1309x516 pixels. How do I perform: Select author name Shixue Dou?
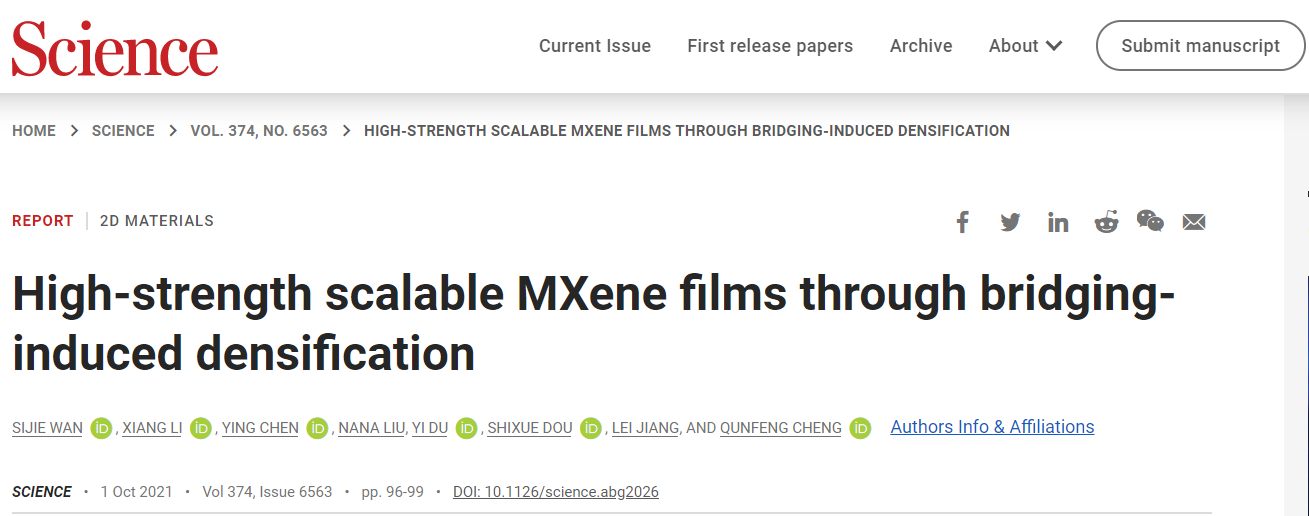530,428
